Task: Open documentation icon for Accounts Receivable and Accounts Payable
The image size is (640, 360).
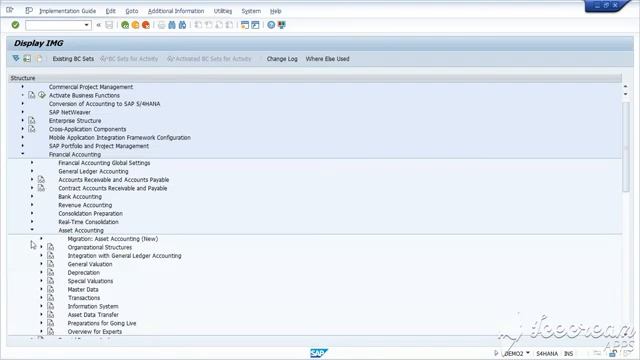Action: pos(41,180)
